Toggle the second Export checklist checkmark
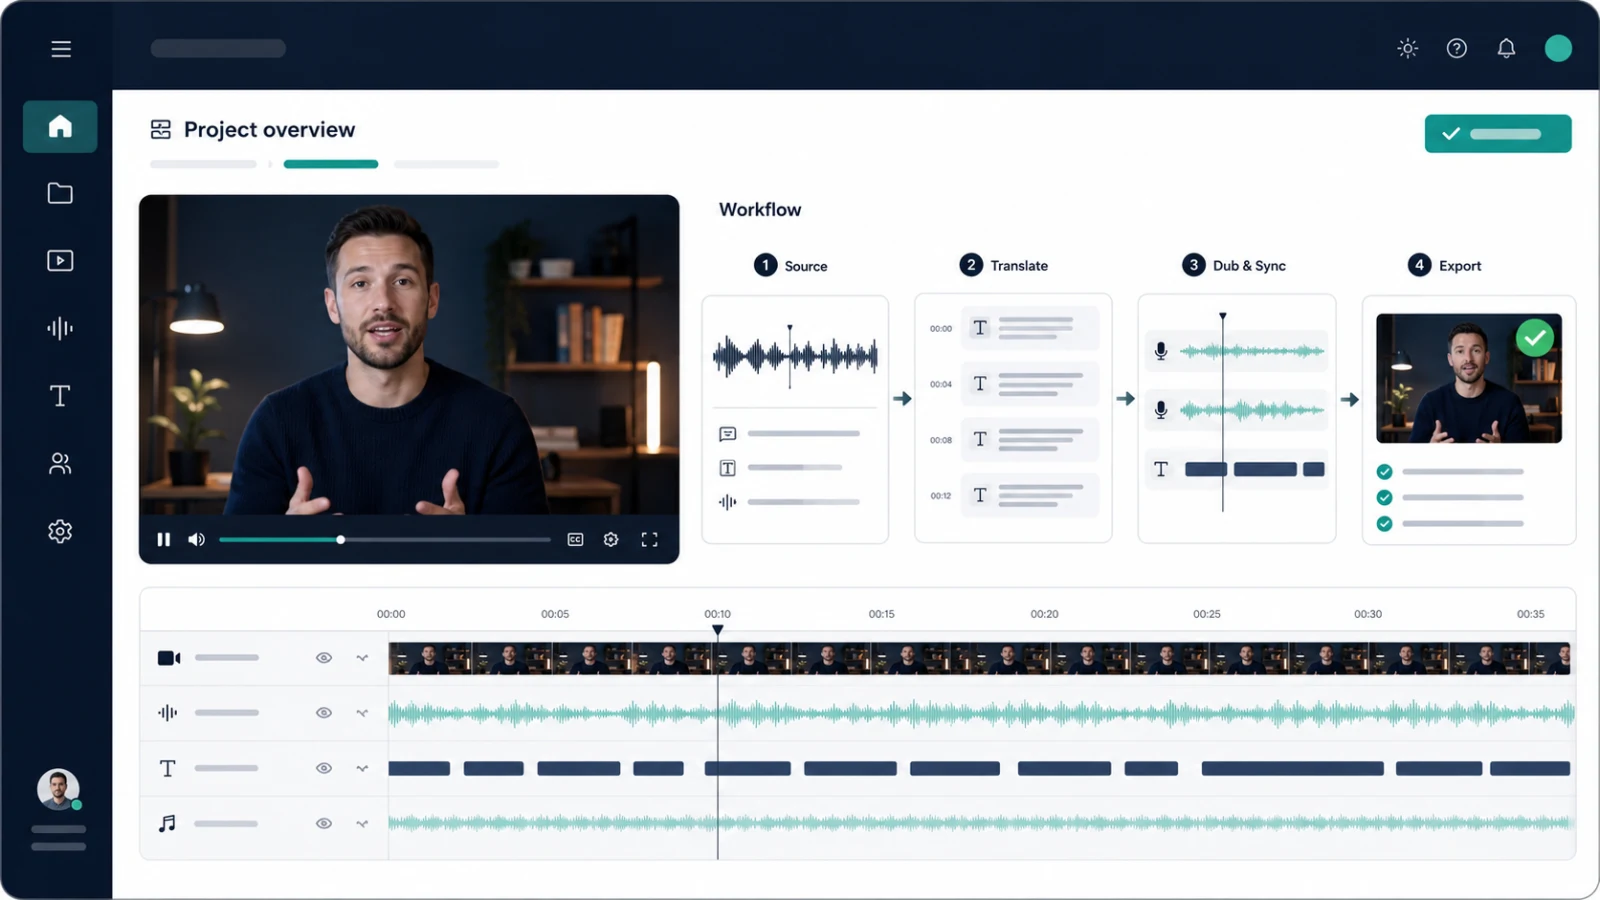Image resolution: width=1600 pixels, height=900 pixels. pos(1384,498)
